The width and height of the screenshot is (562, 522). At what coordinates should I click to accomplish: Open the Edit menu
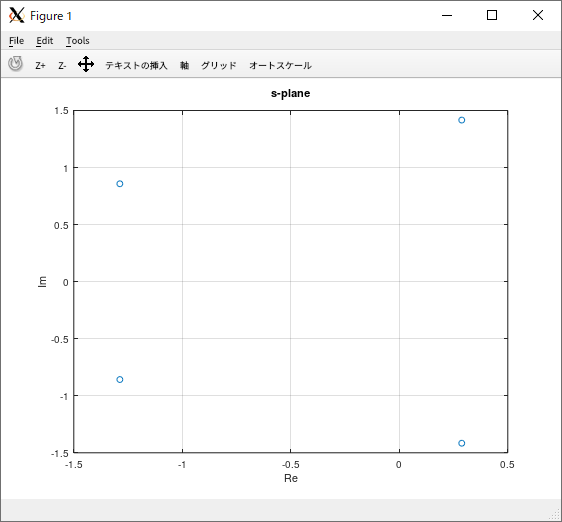click(44, 41)
